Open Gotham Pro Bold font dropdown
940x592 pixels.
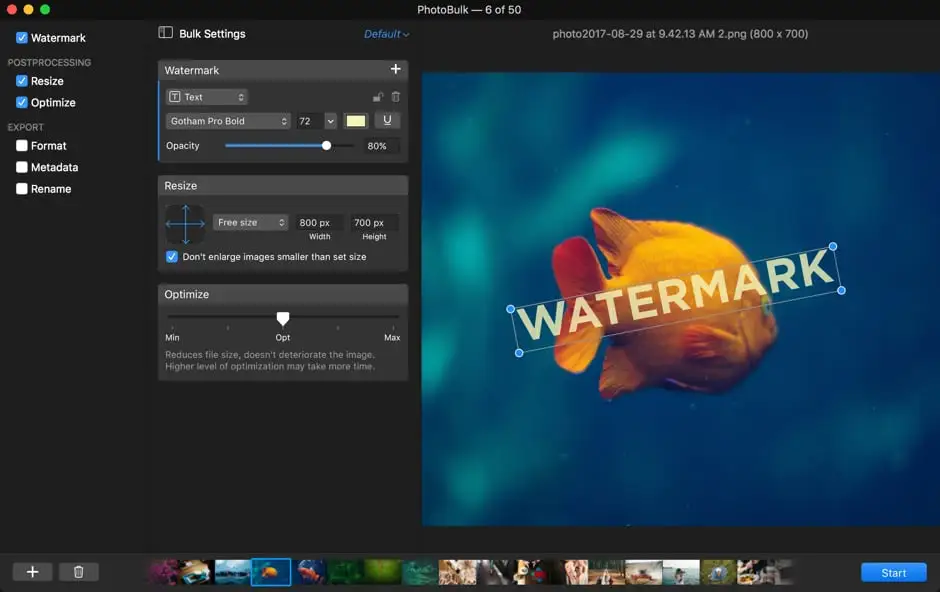point(228,121)
